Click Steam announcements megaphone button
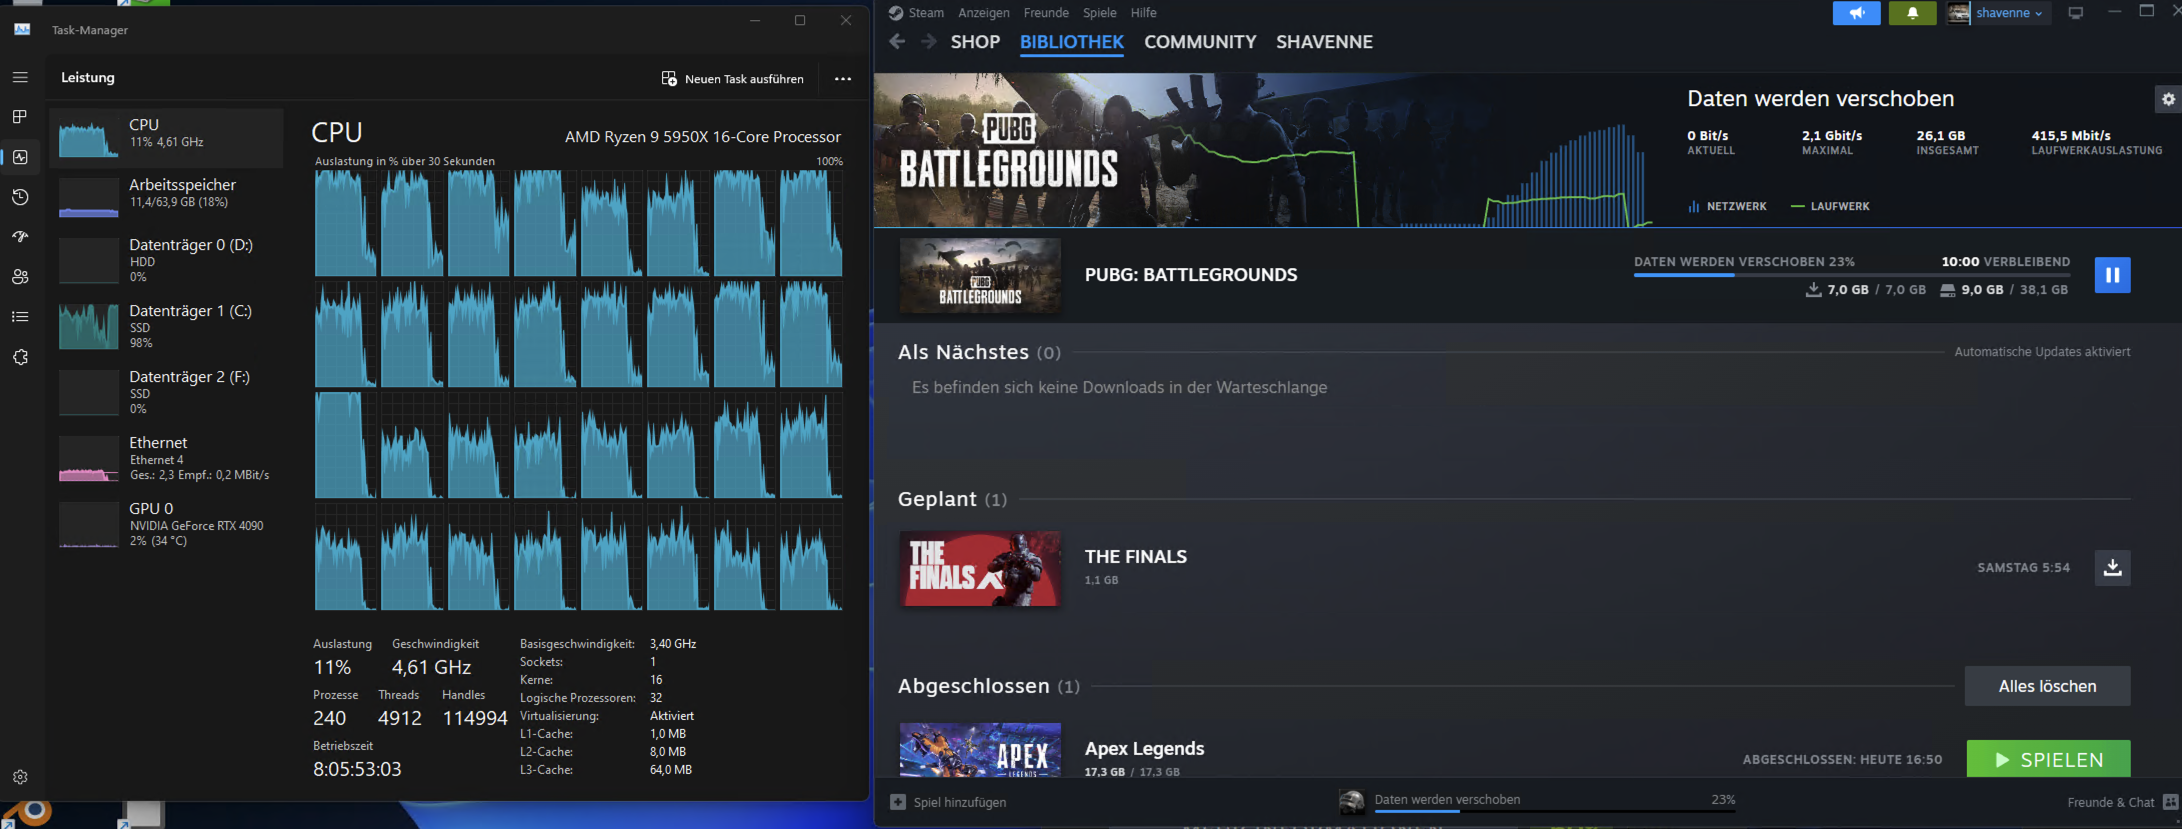2182x829 pixels. (x=1856, y=13)
